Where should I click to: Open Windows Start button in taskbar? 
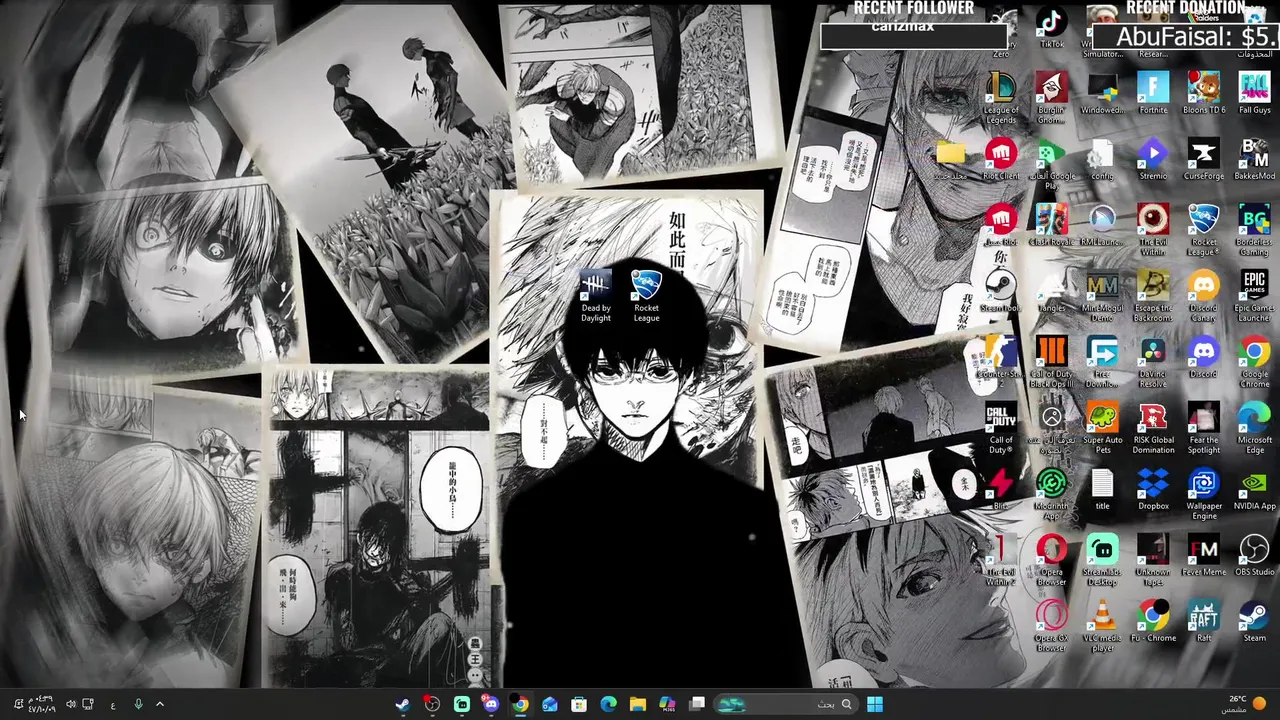click(x=875, y=704)
